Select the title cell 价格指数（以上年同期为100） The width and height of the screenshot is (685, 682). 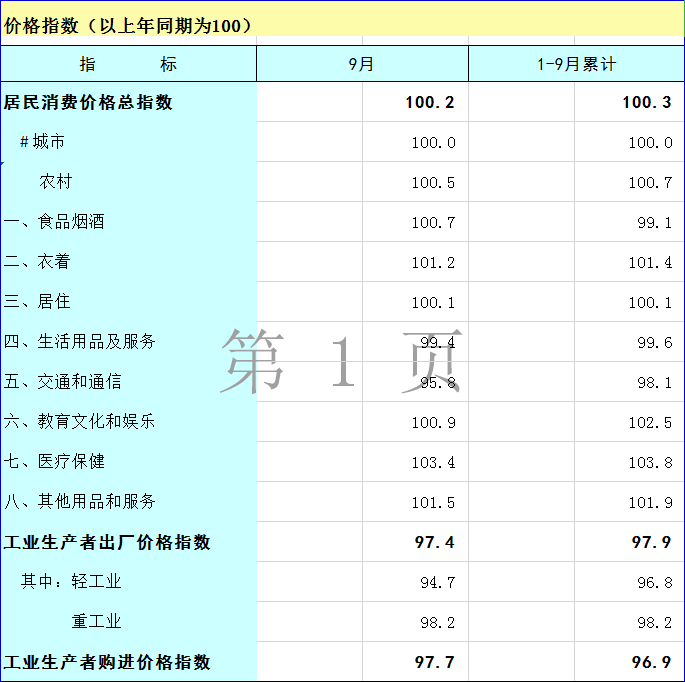(x=128, y=26)
